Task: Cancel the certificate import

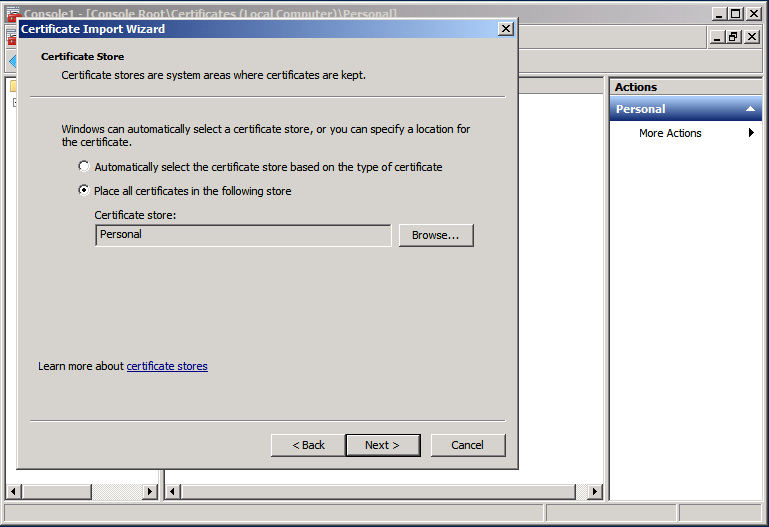Action: tap(467, 445)
